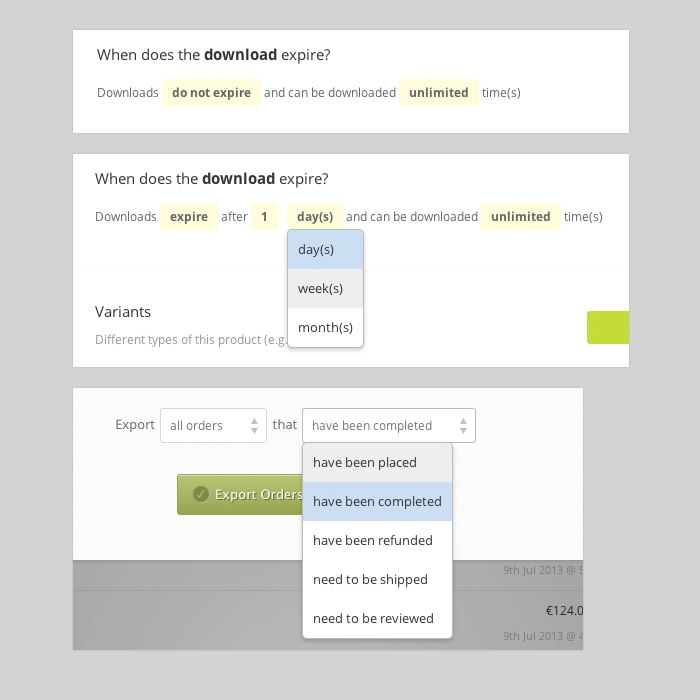The image size is (700, 700).
Task: Click the "1" expiry number field
Action: point(264,217)
